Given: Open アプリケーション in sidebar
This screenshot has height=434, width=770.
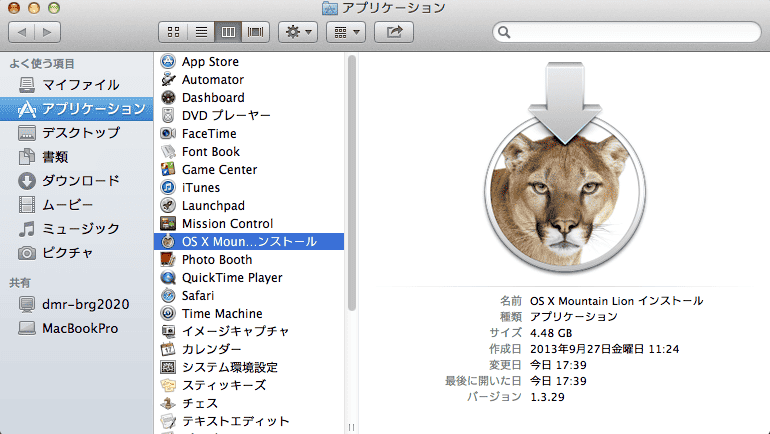Looking at the screenshot, I should pos(77,109).
